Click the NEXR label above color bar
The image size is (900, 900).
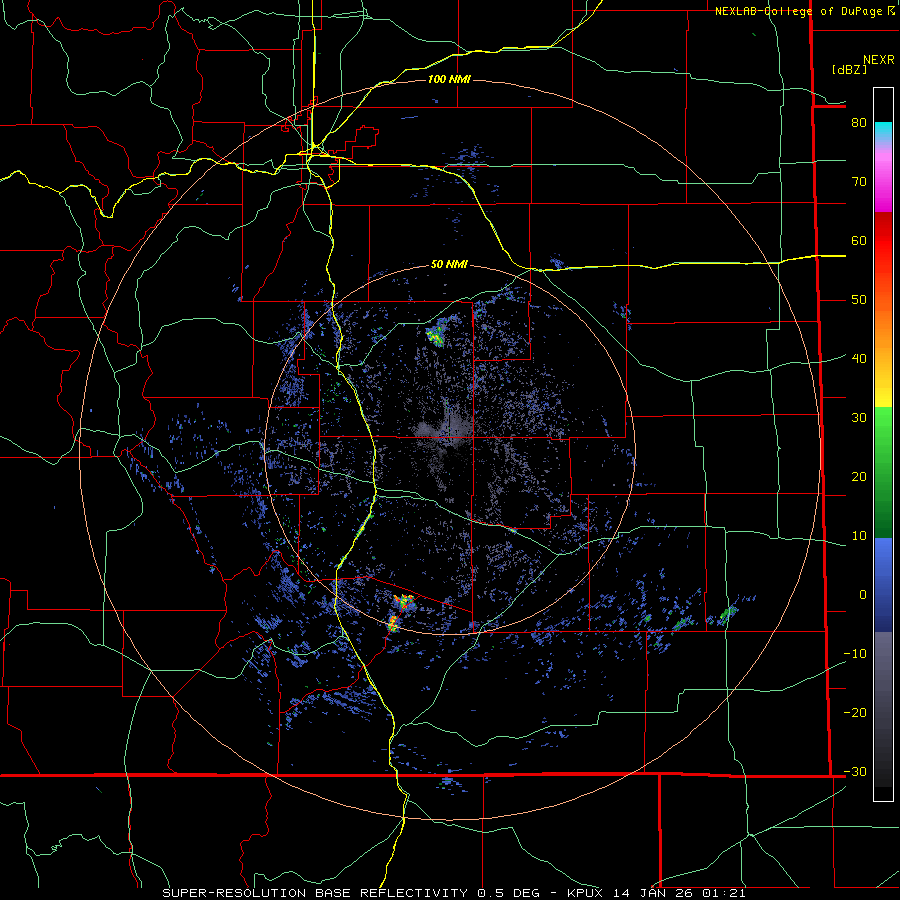(878, 60)
